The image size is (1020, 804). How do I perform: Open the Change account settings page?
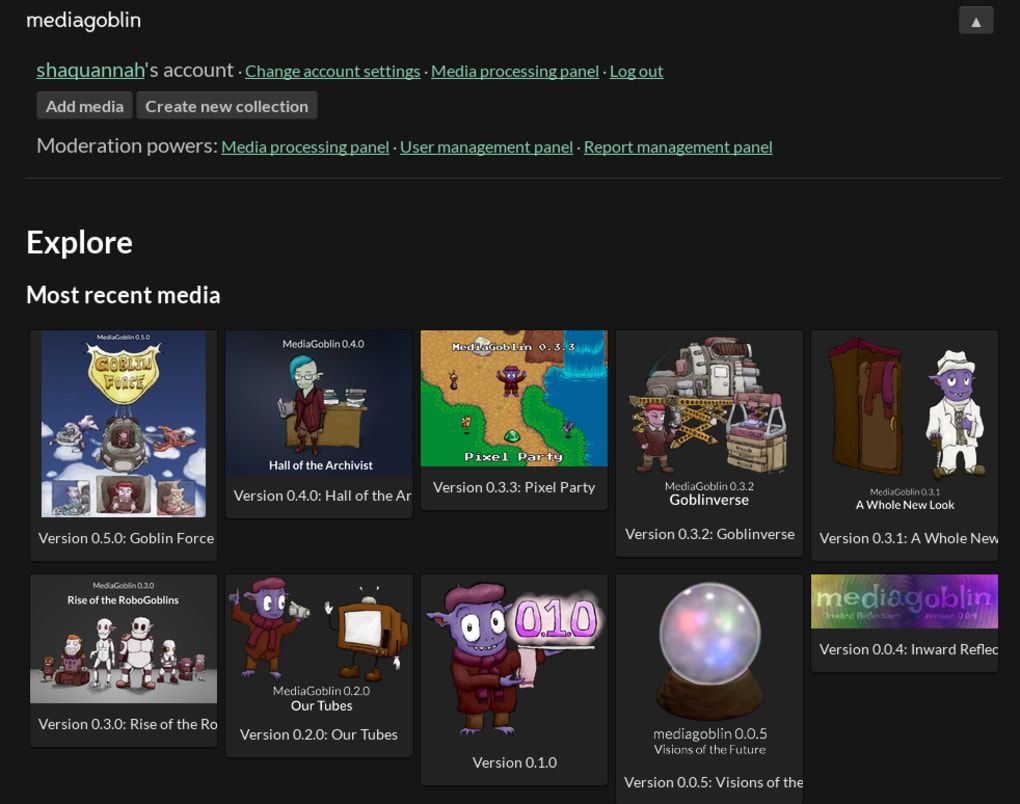332,71
